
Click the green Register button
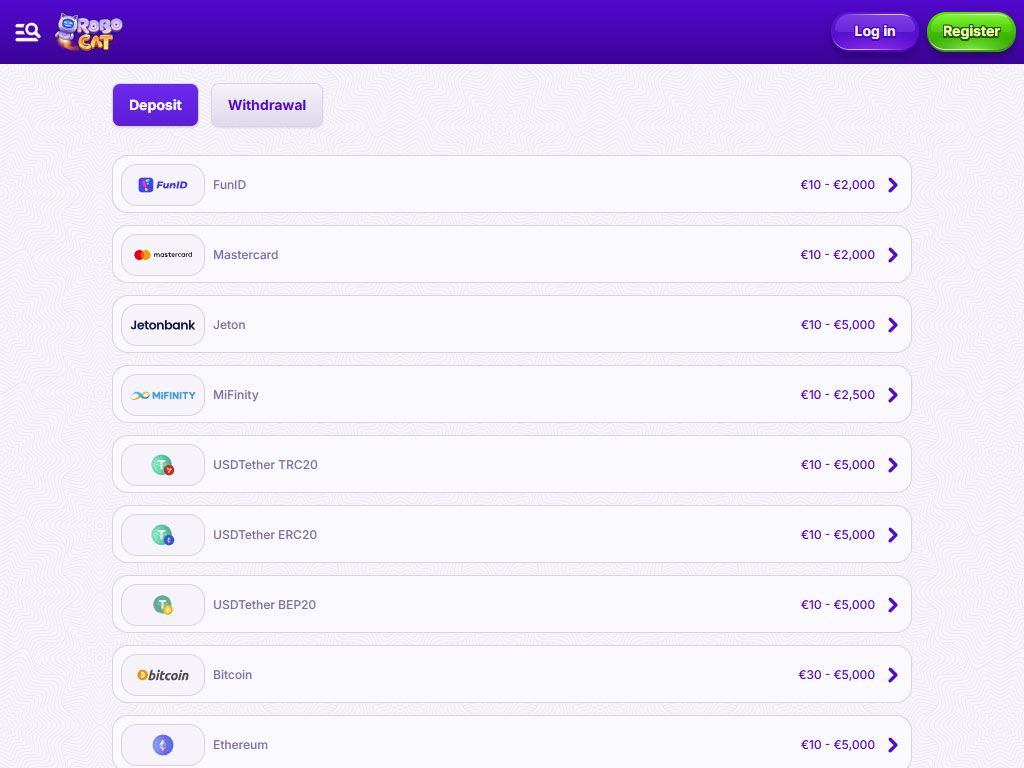[970, 32]
